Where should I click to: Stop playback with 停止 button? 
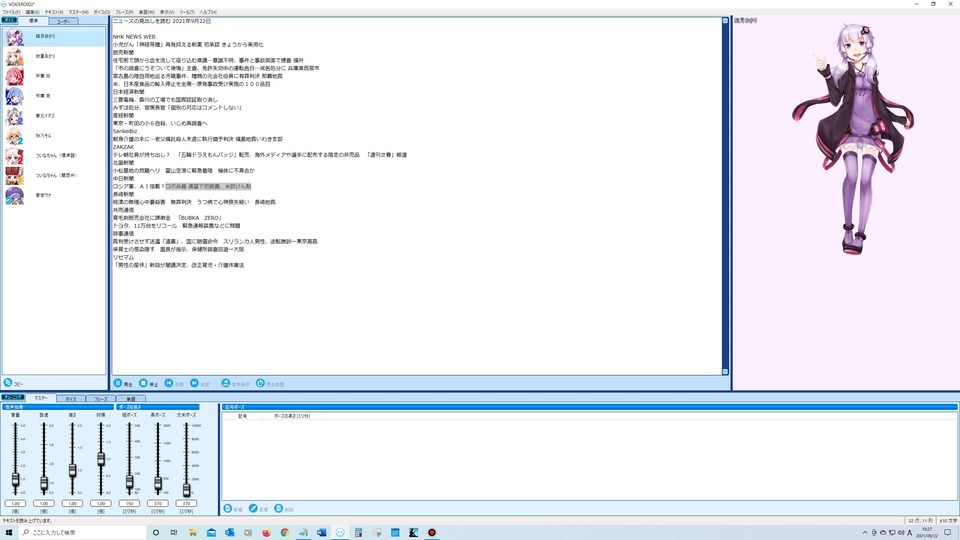pos(148,383)
